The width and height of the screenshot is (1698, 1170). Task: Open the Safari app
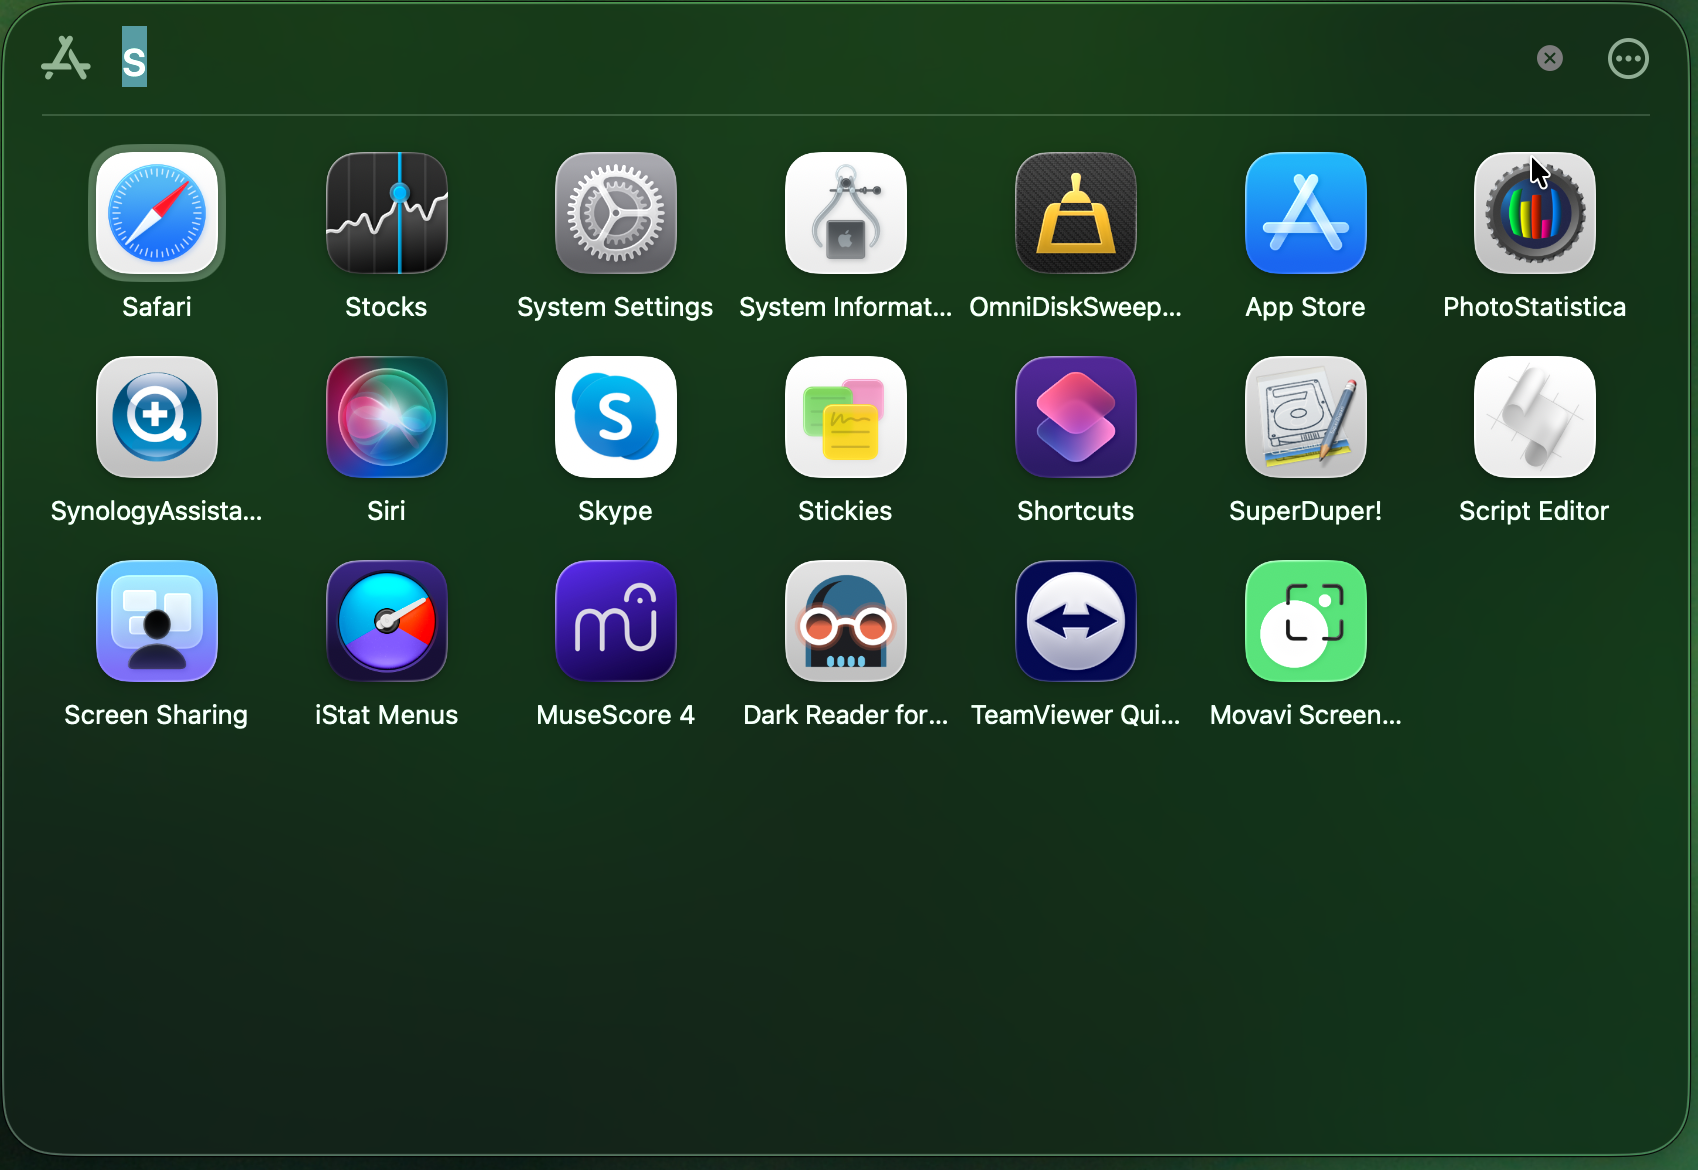click(x=157, y=213)
